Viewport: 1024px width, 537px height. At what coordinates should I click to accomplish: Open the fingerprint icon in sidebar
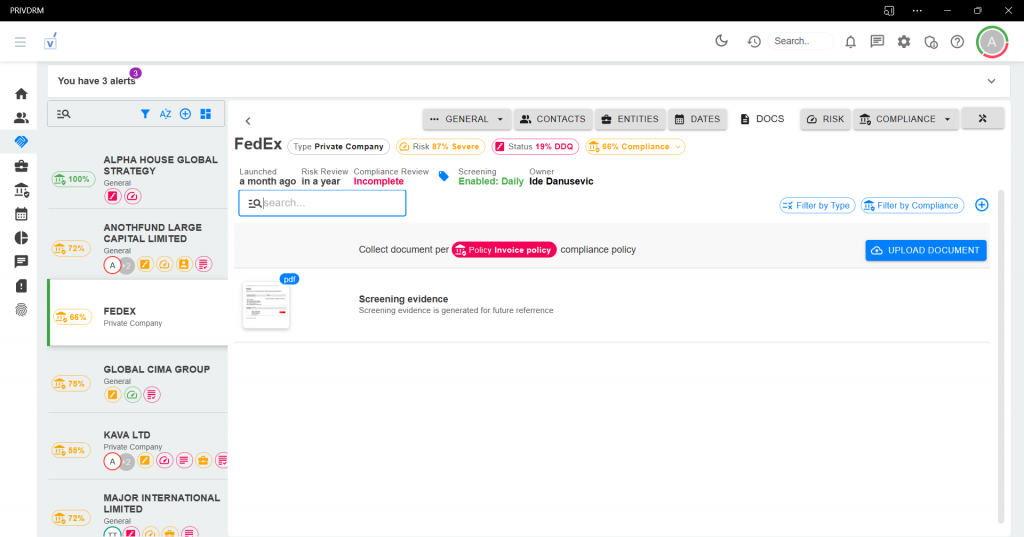pos(21,309)
